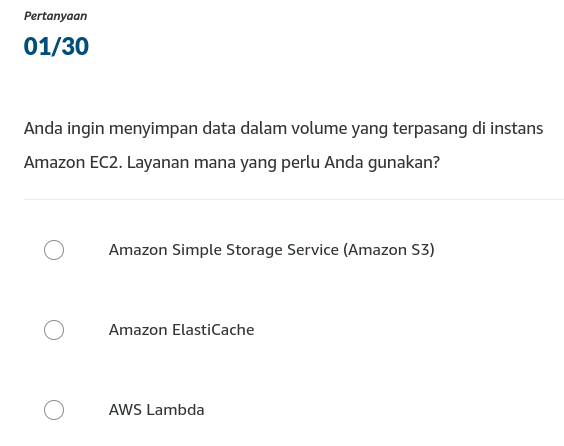The width and height of the screenshot is (564, 446).
Task: Click the 01 current question number
Action: (37, 46)
